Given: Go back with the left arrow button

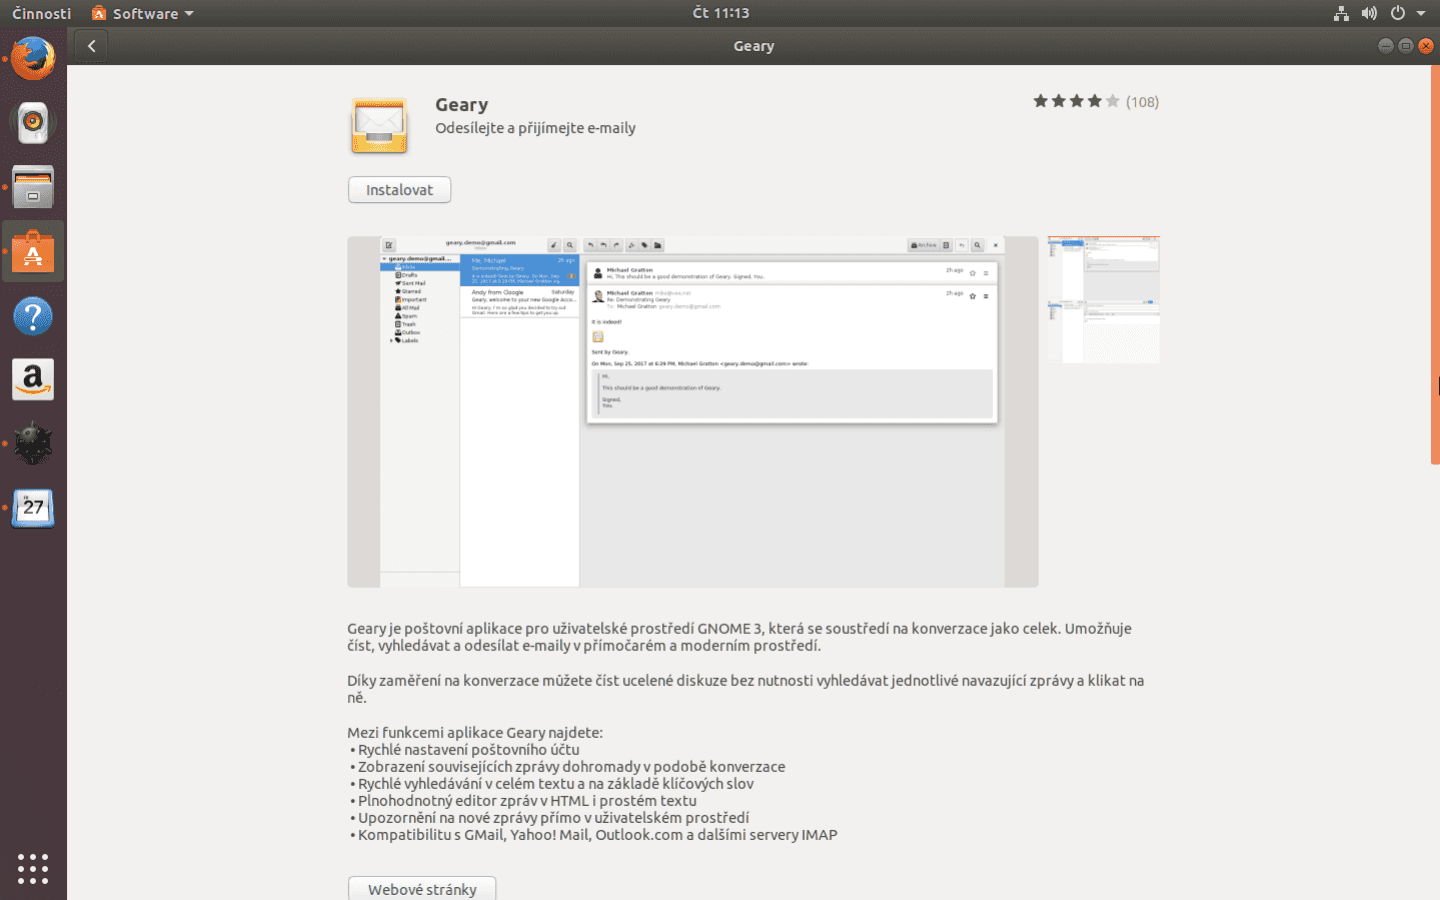Looking at the screenshot, I should tap(90, 45).
